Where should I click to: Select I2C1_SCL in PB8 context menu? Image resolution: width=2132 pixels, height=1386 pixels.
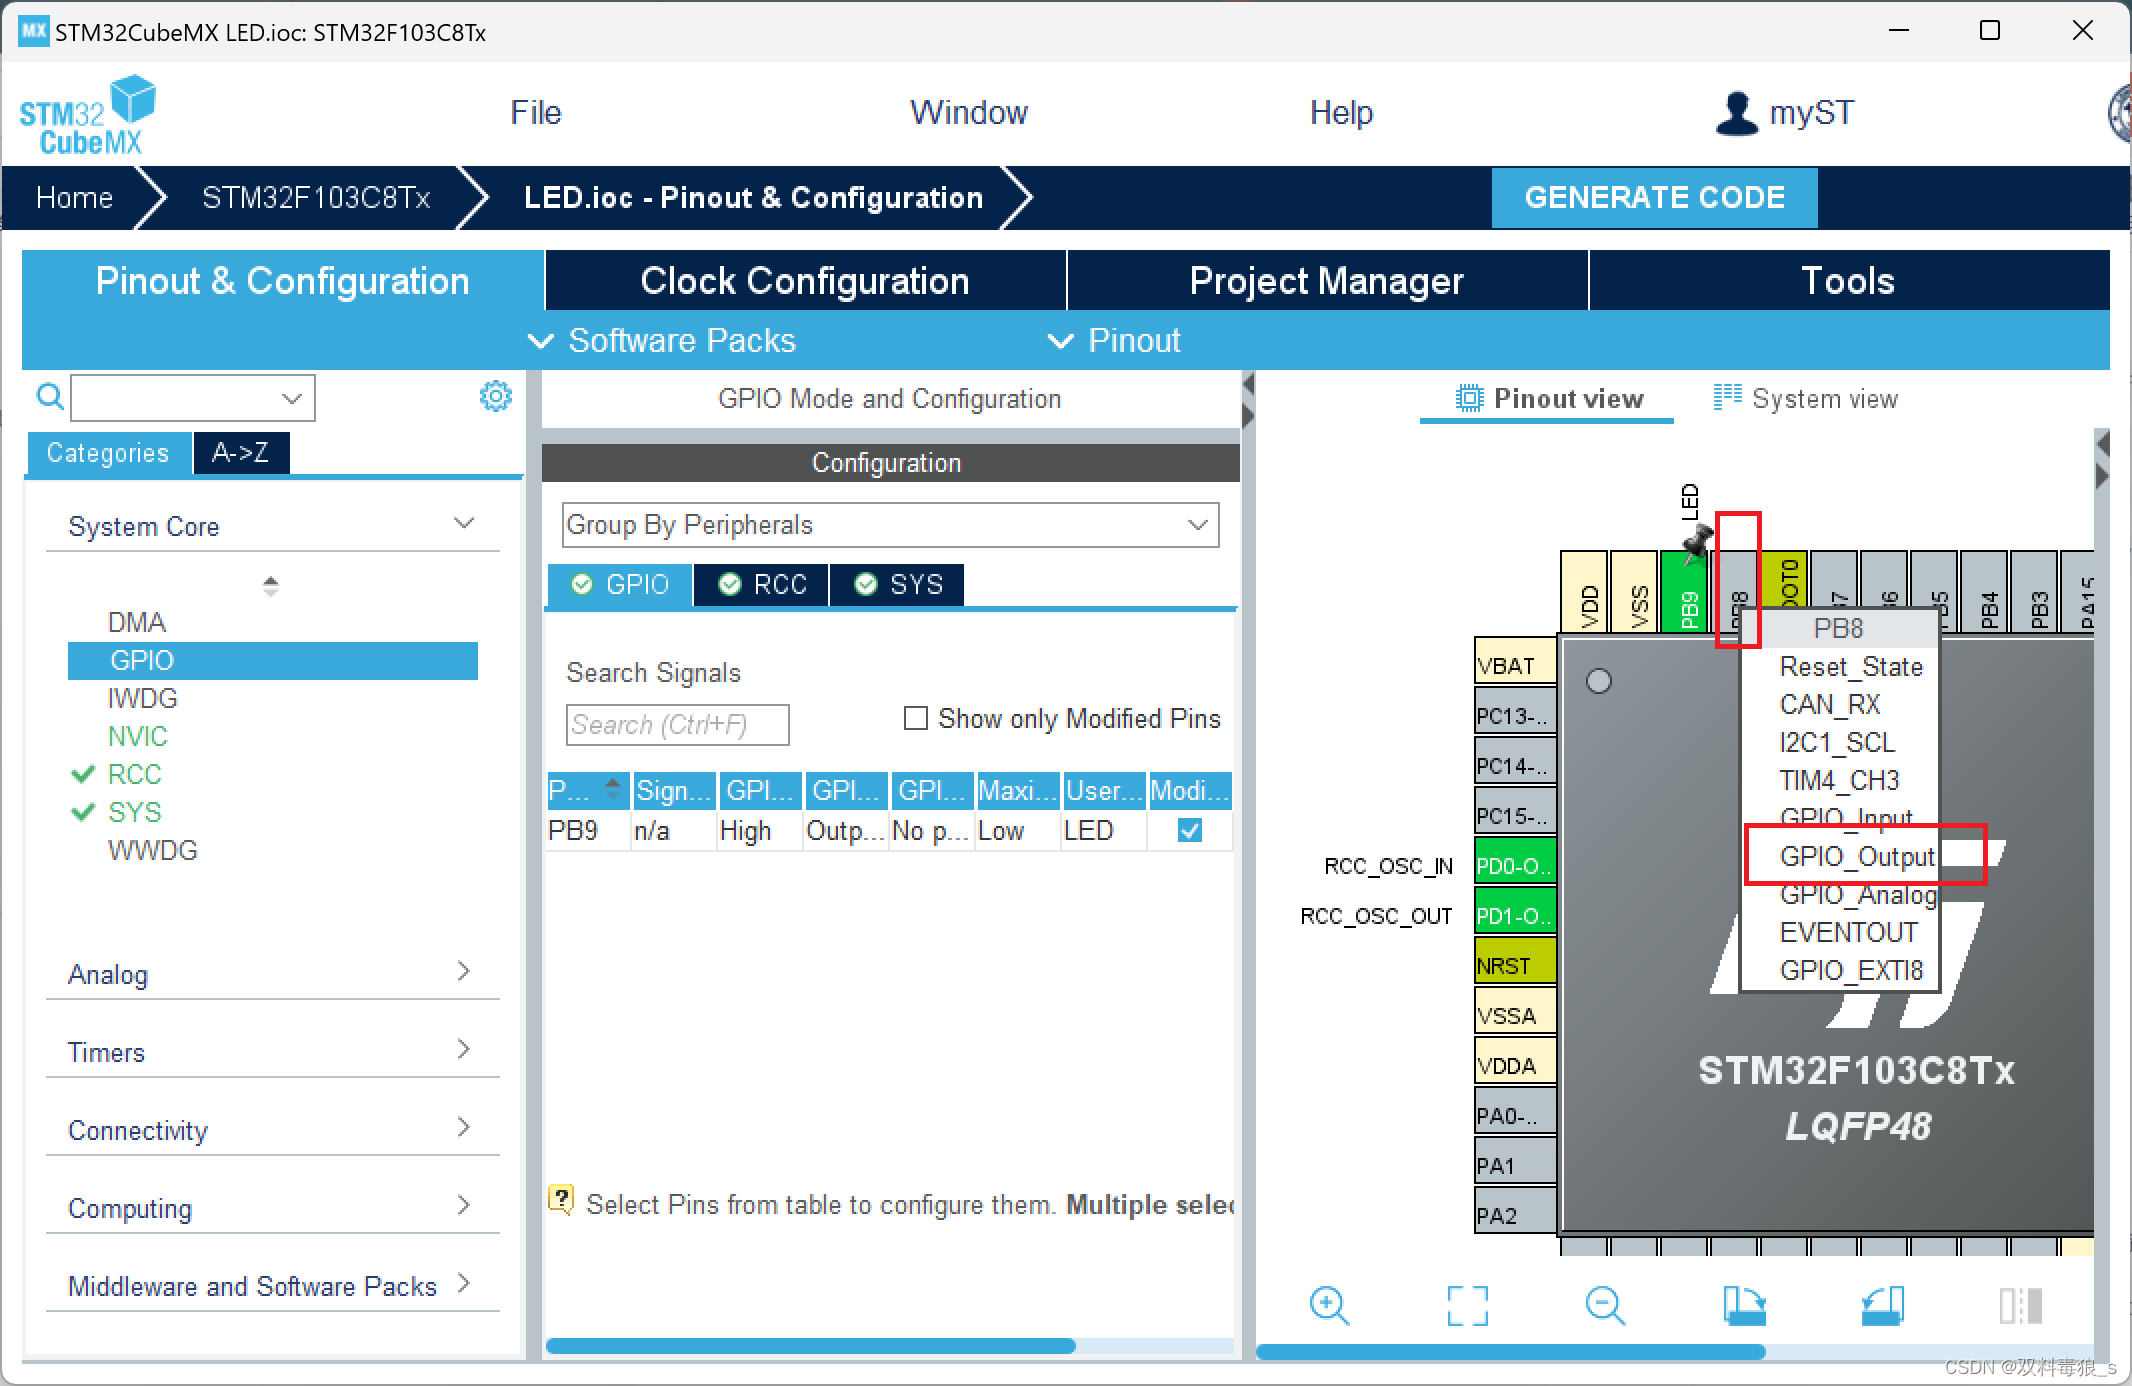click(1837, 742)
